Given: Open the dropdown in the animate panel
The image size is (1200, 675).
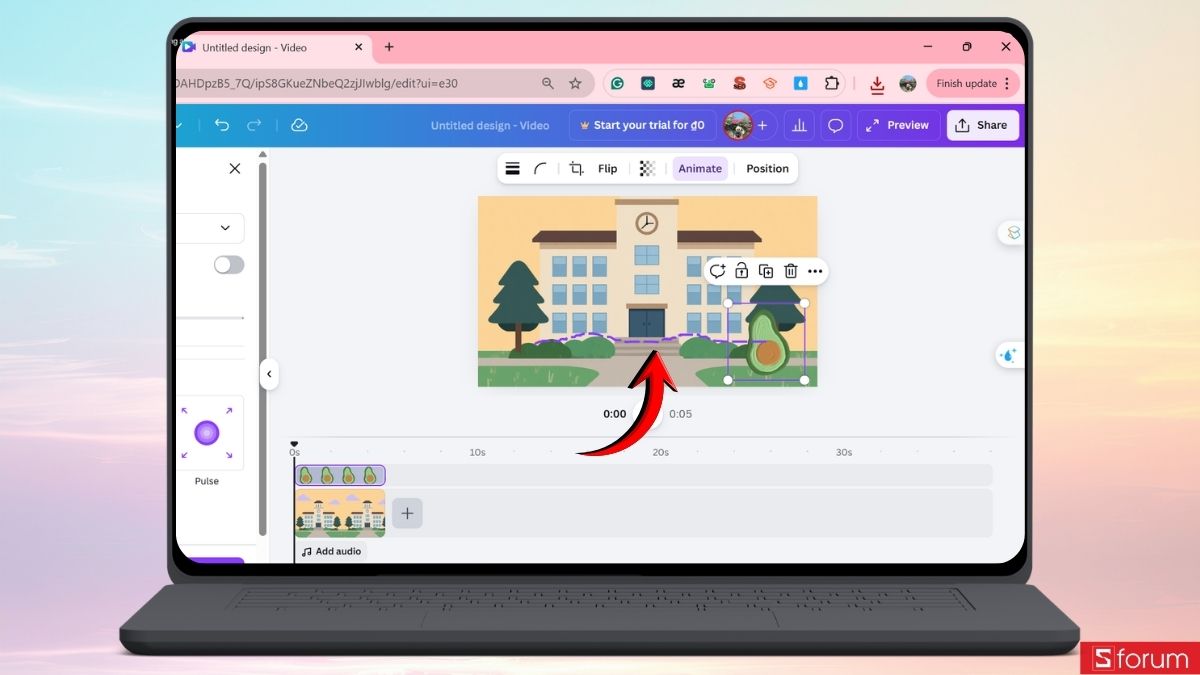Looking at the screenshot, I should coord(211,228).
